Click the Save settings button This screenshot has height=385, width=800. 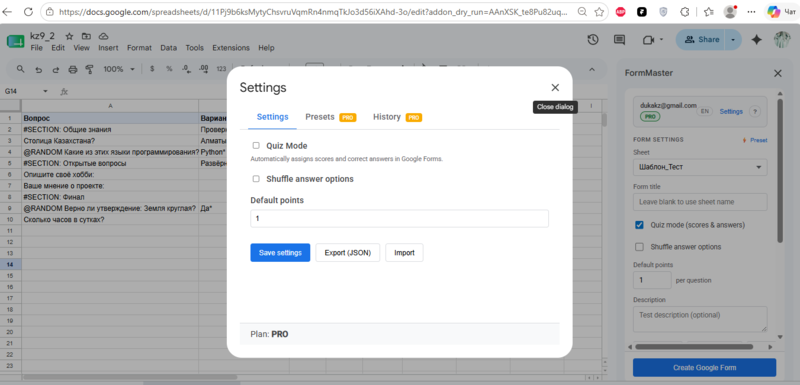point(280,252)
